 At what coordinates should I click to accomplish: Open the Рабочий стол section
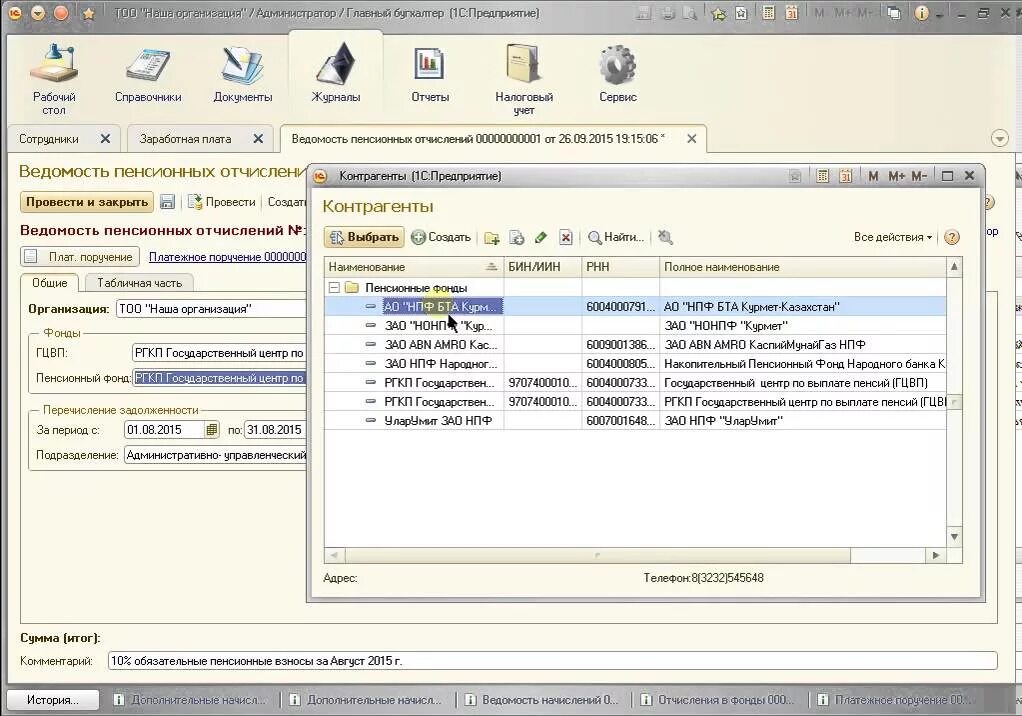pyautogui.click(x=54, y=78)
